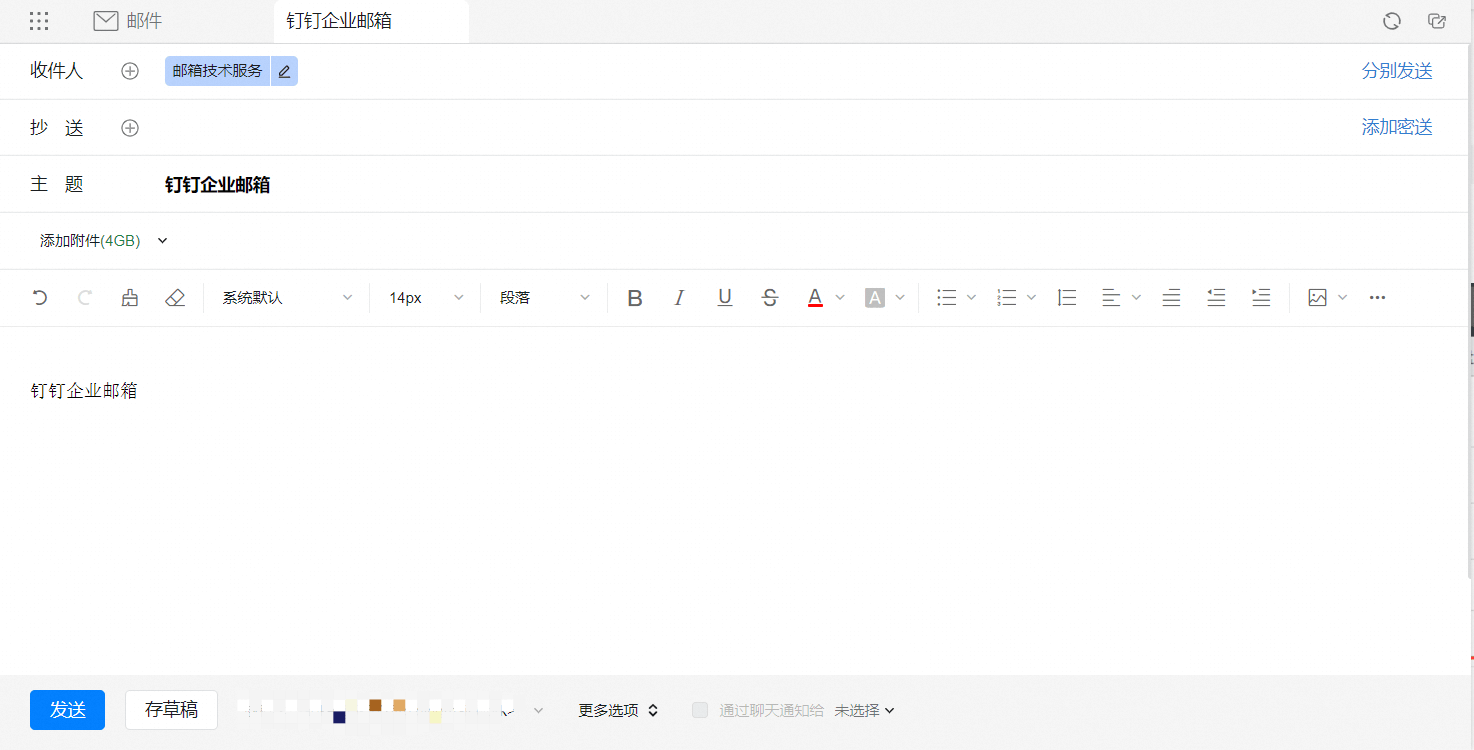
Task: Increase the paragraph indent
Action: (1261, 297)
